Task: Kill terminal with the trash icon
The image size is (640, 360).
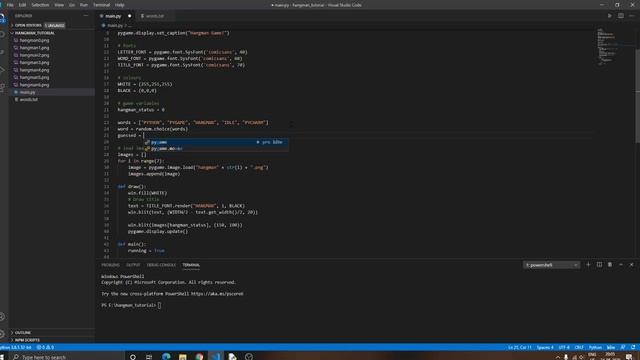Action: click(x=610, y=265)
